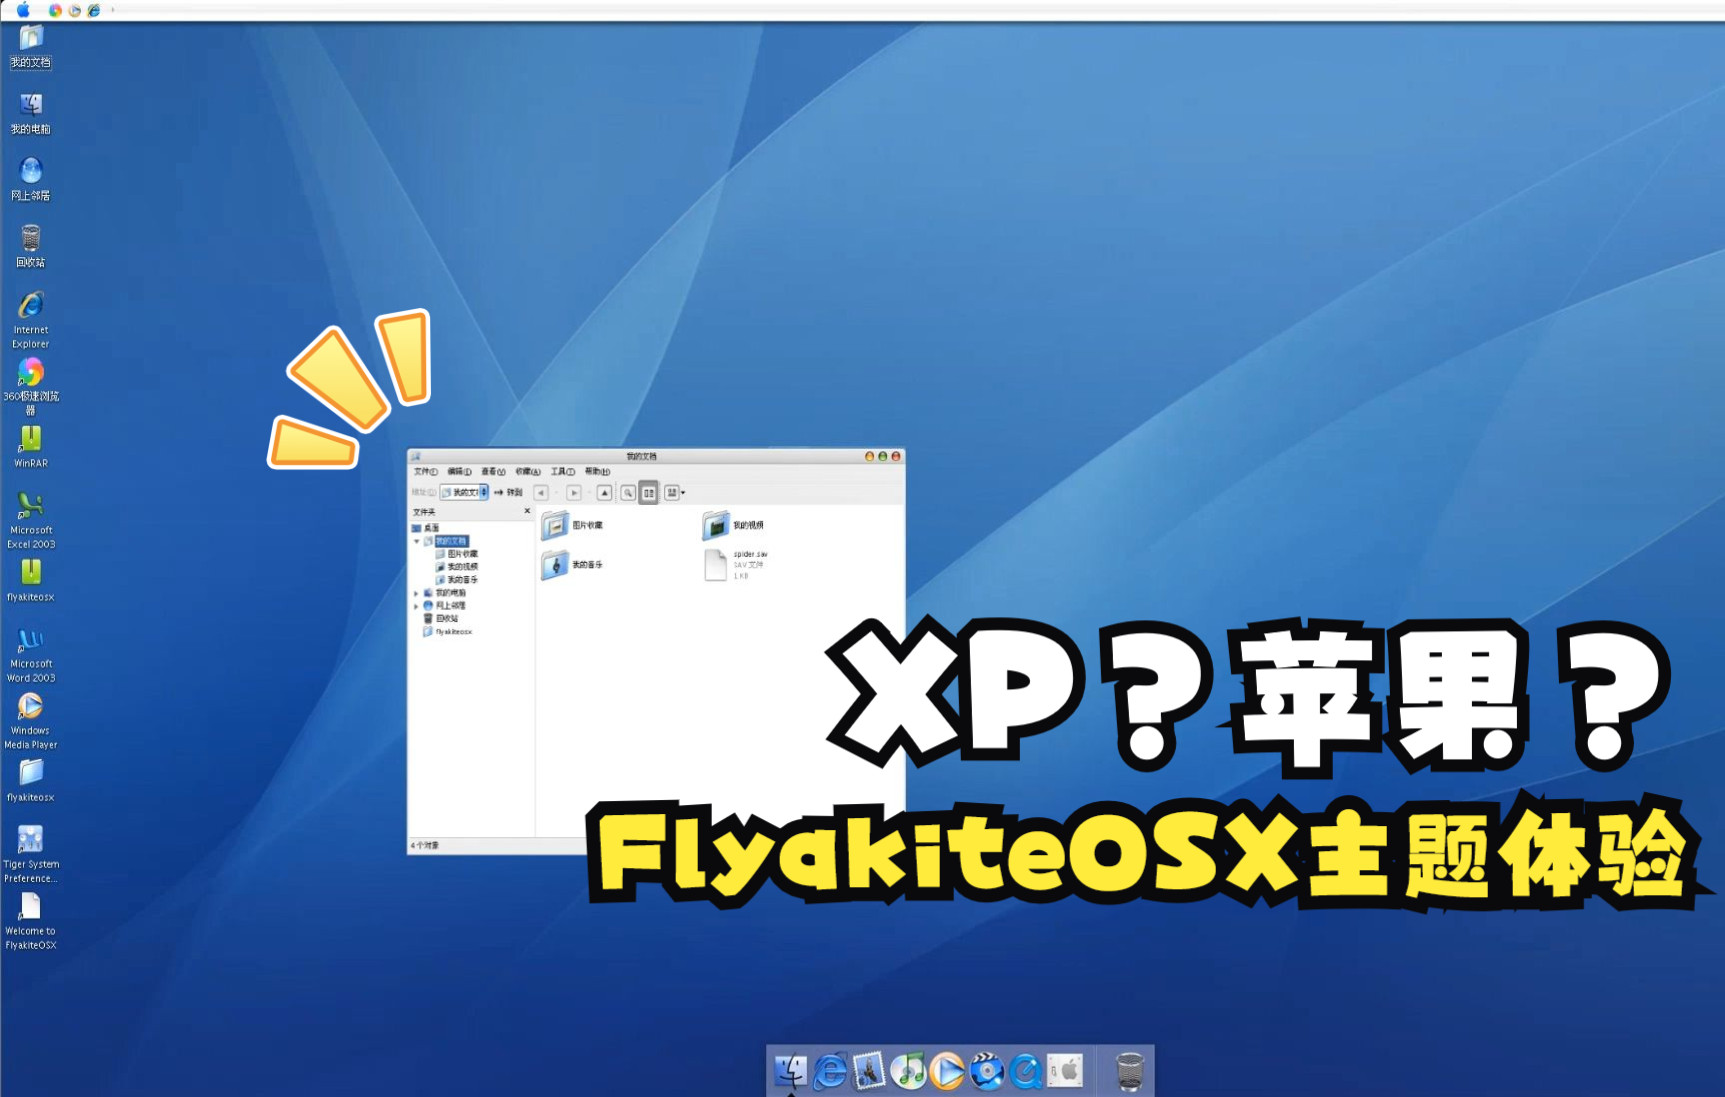
Task: Open 网上邻居 desktop icon
Action: [31, 179]
